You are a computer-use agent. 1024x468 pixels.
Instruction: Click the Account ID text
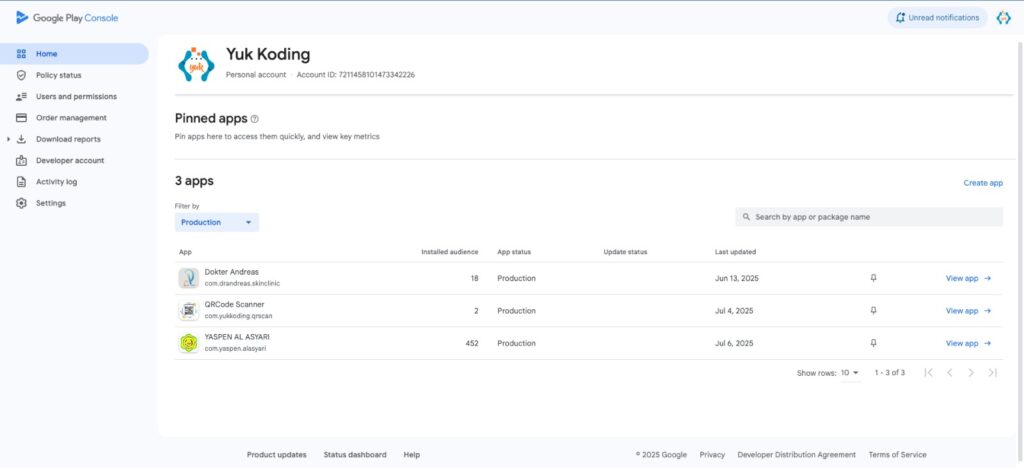[355, 75]
